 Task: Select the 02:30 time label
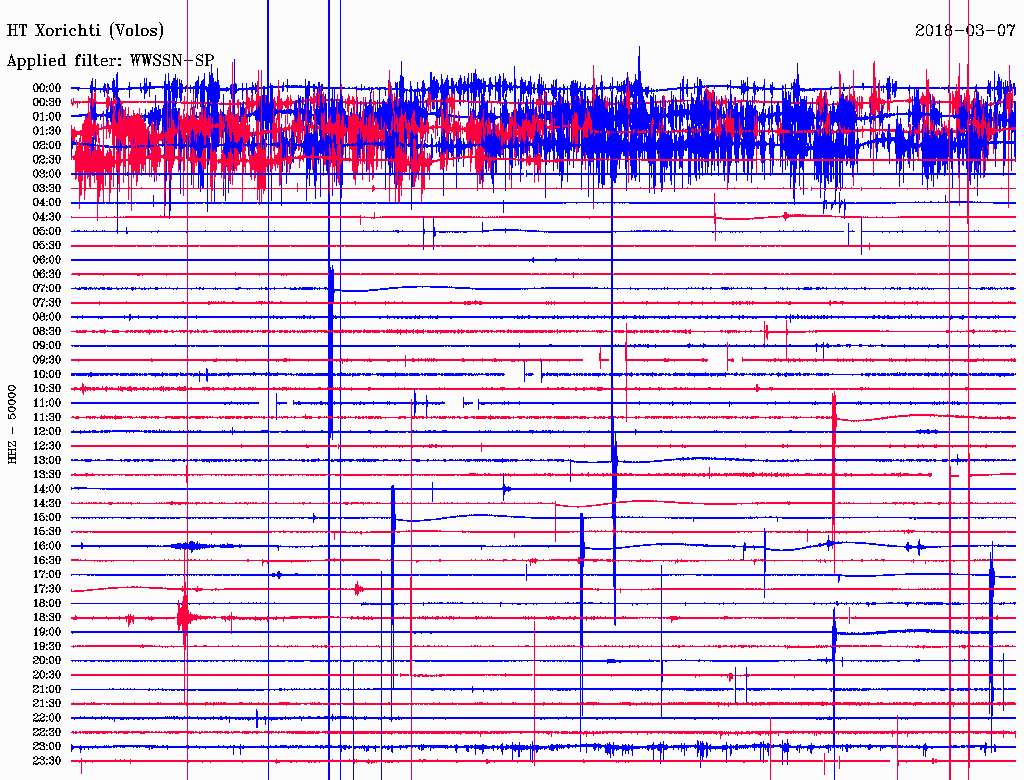tap(47, 159)
